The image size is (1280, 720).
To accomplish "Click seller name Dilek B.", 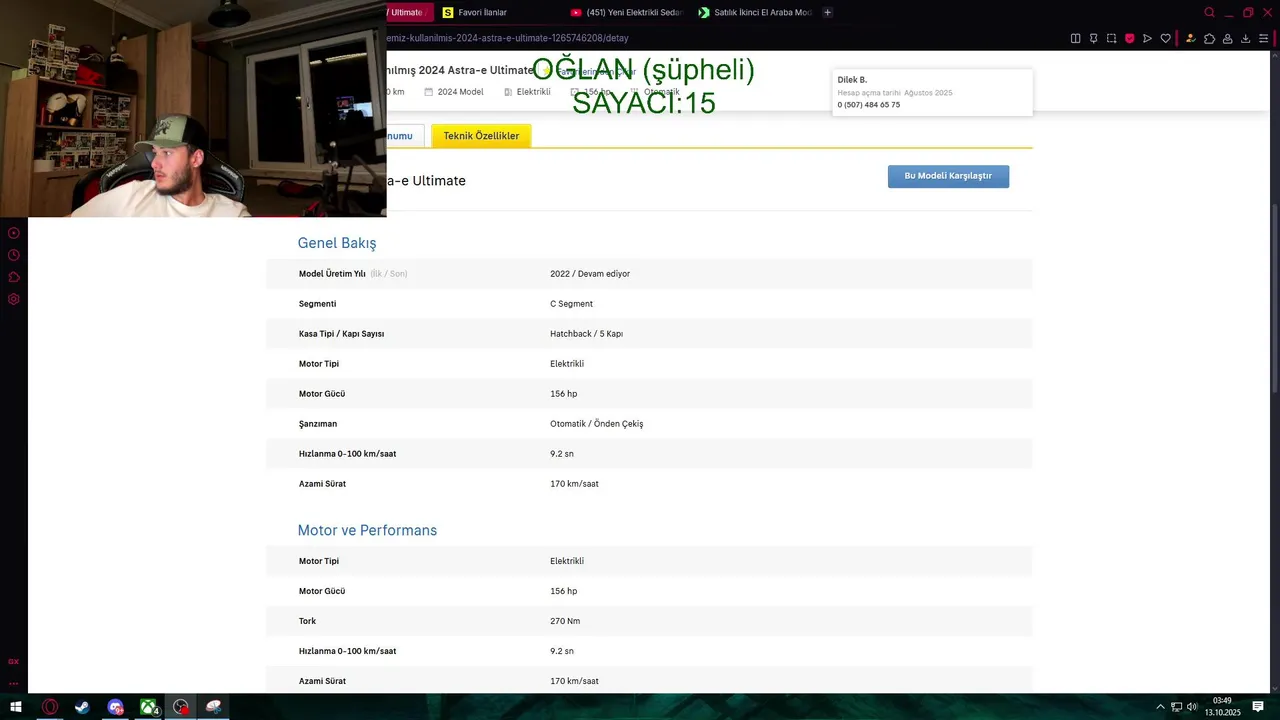I will [x=852, y=80].
